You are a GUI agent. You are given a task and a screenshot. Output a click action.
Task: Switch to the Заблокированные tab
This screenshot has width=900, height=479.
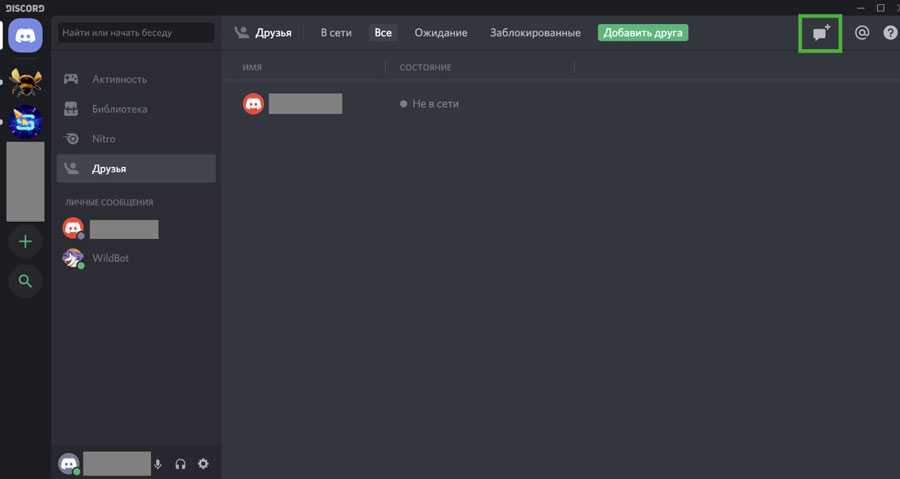(535, 33)
